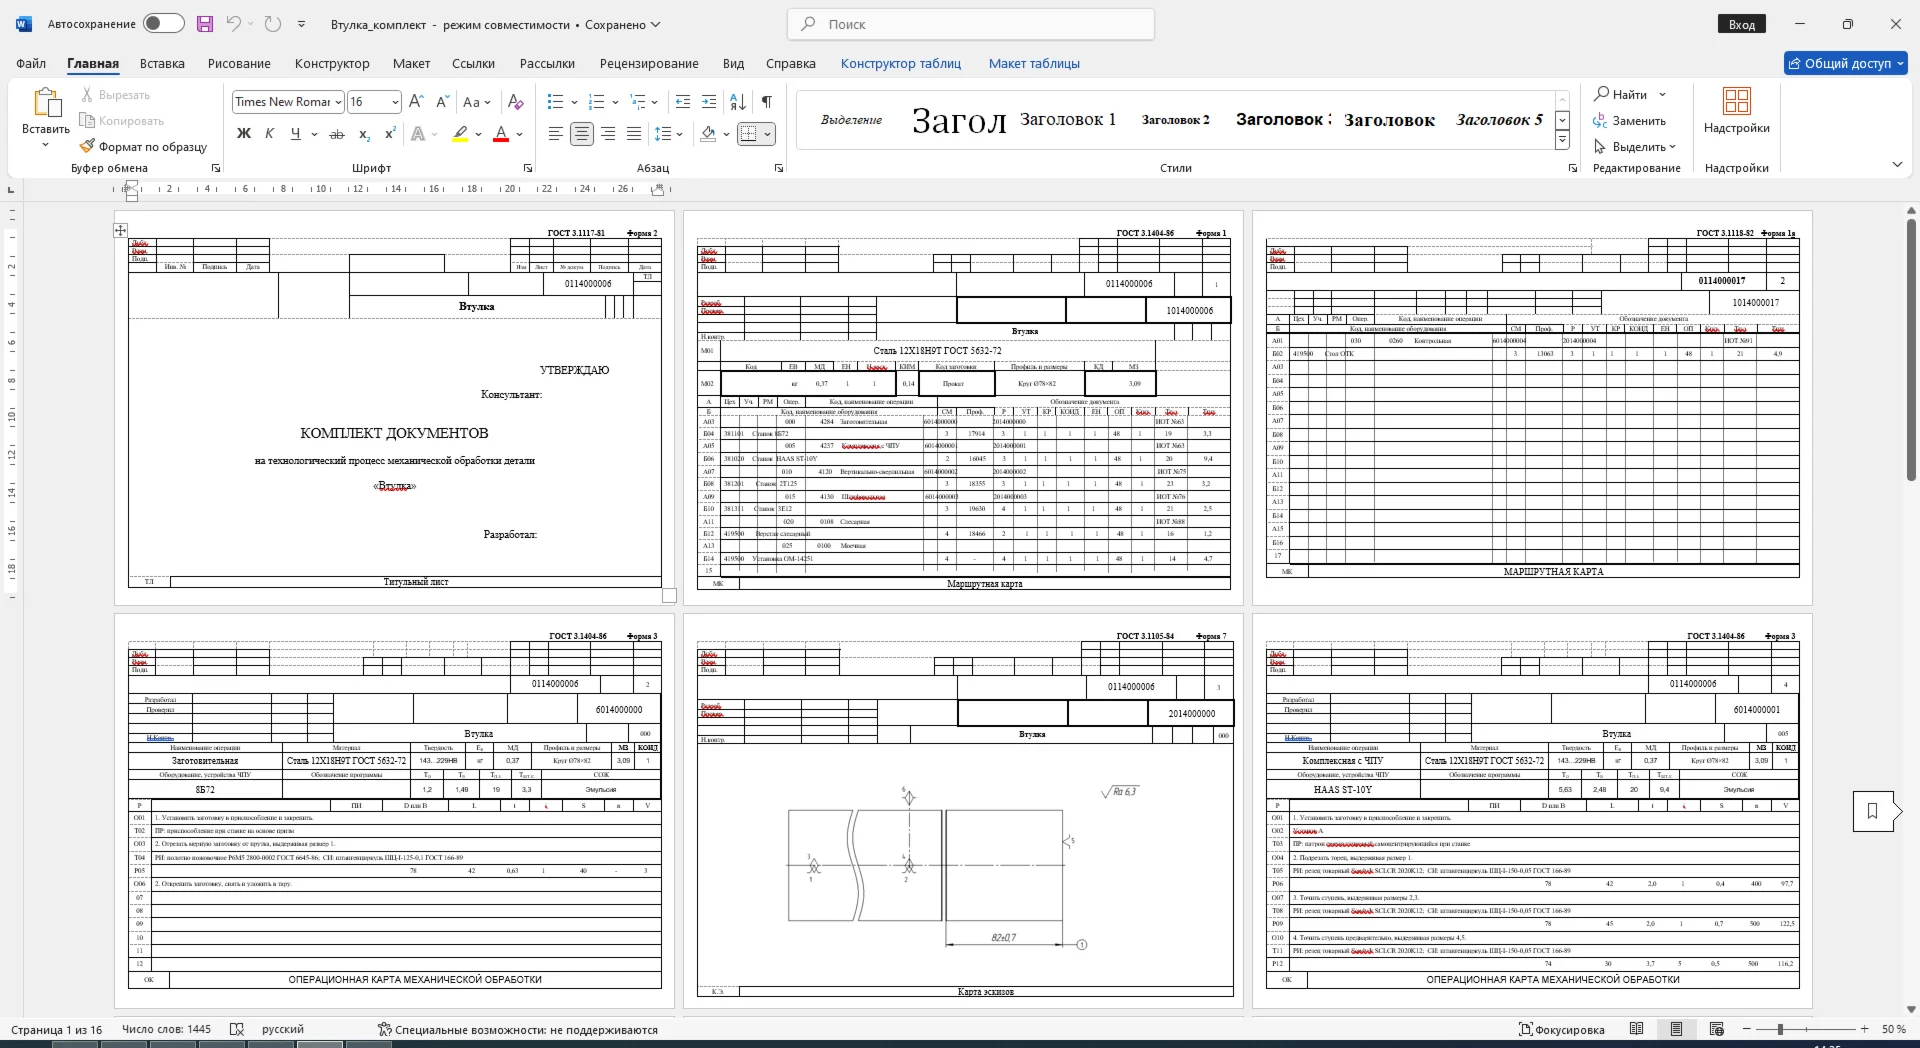
Task: Toggle underline formatting Ч
Action: (295, 134)
